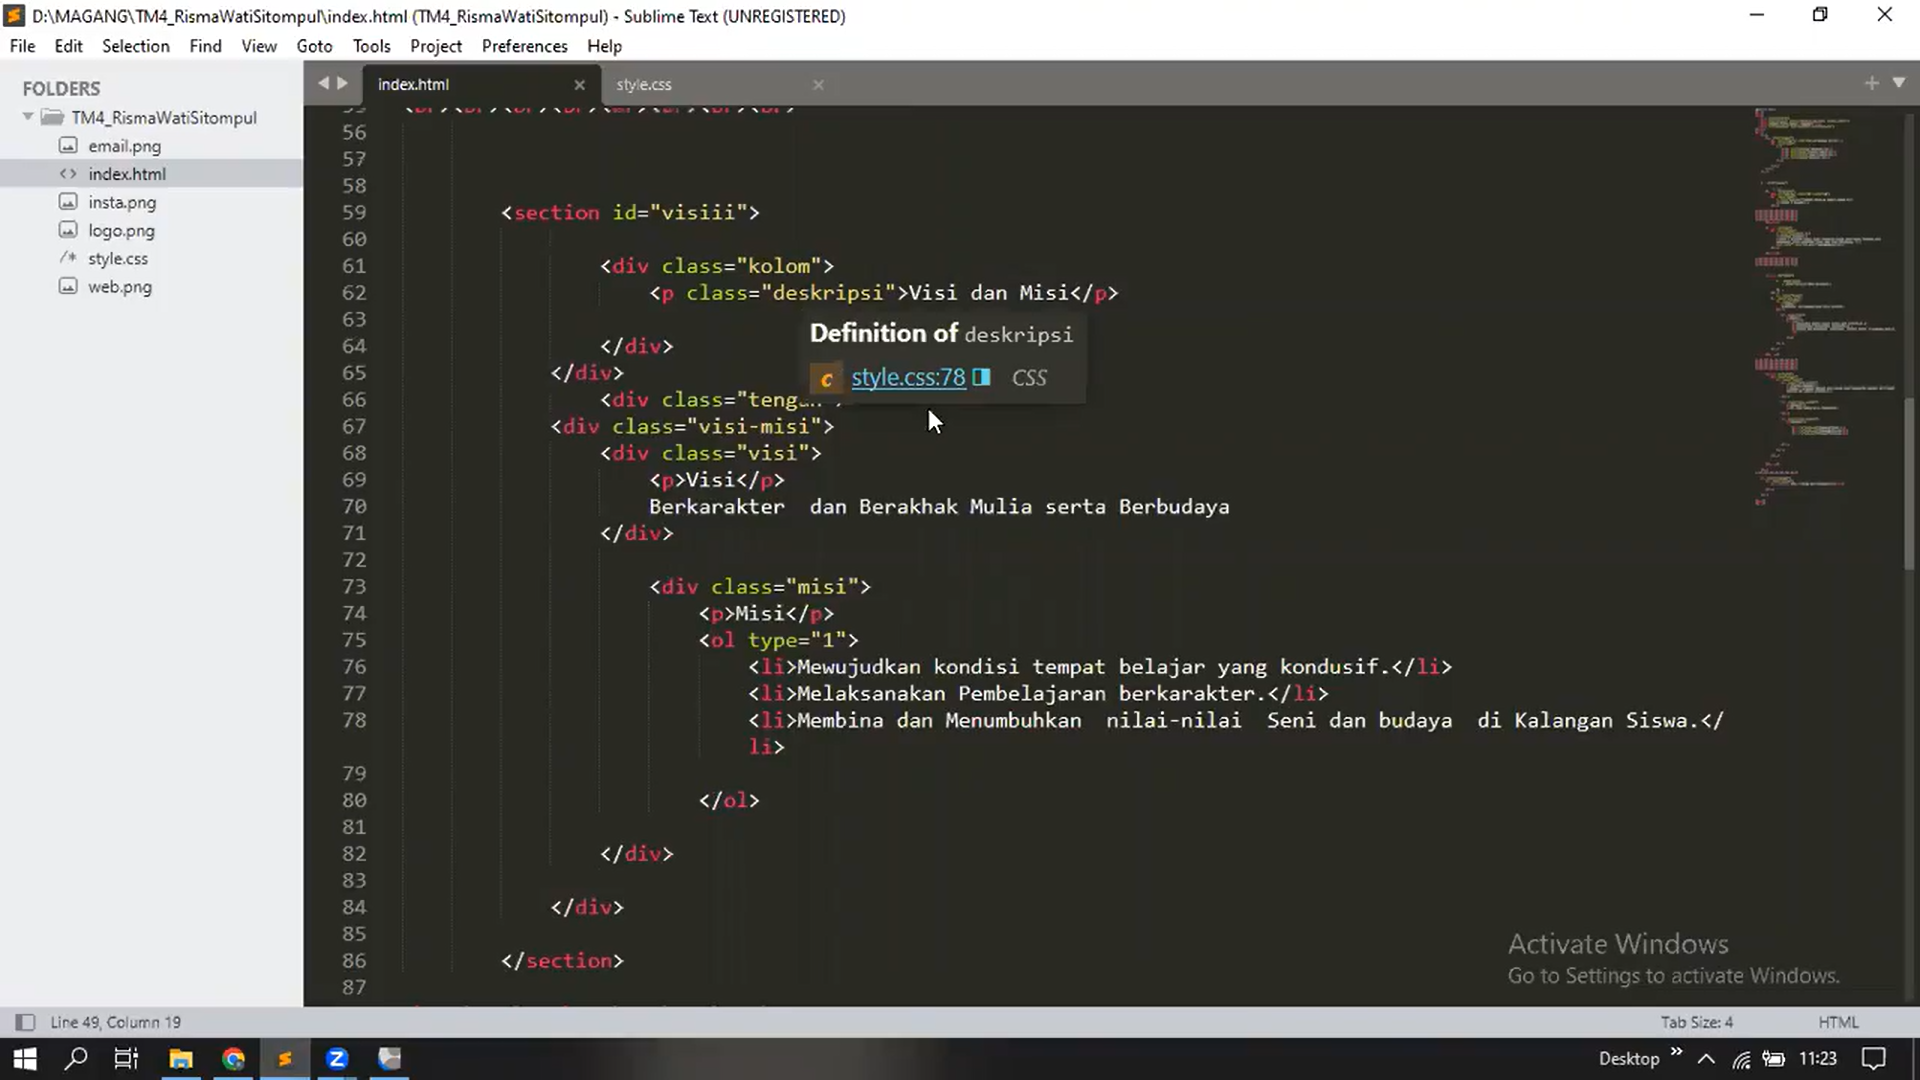This screenshot has width=1920, height=1080.
Task: Close the style.css tab
Action: [x=818, y=85]
